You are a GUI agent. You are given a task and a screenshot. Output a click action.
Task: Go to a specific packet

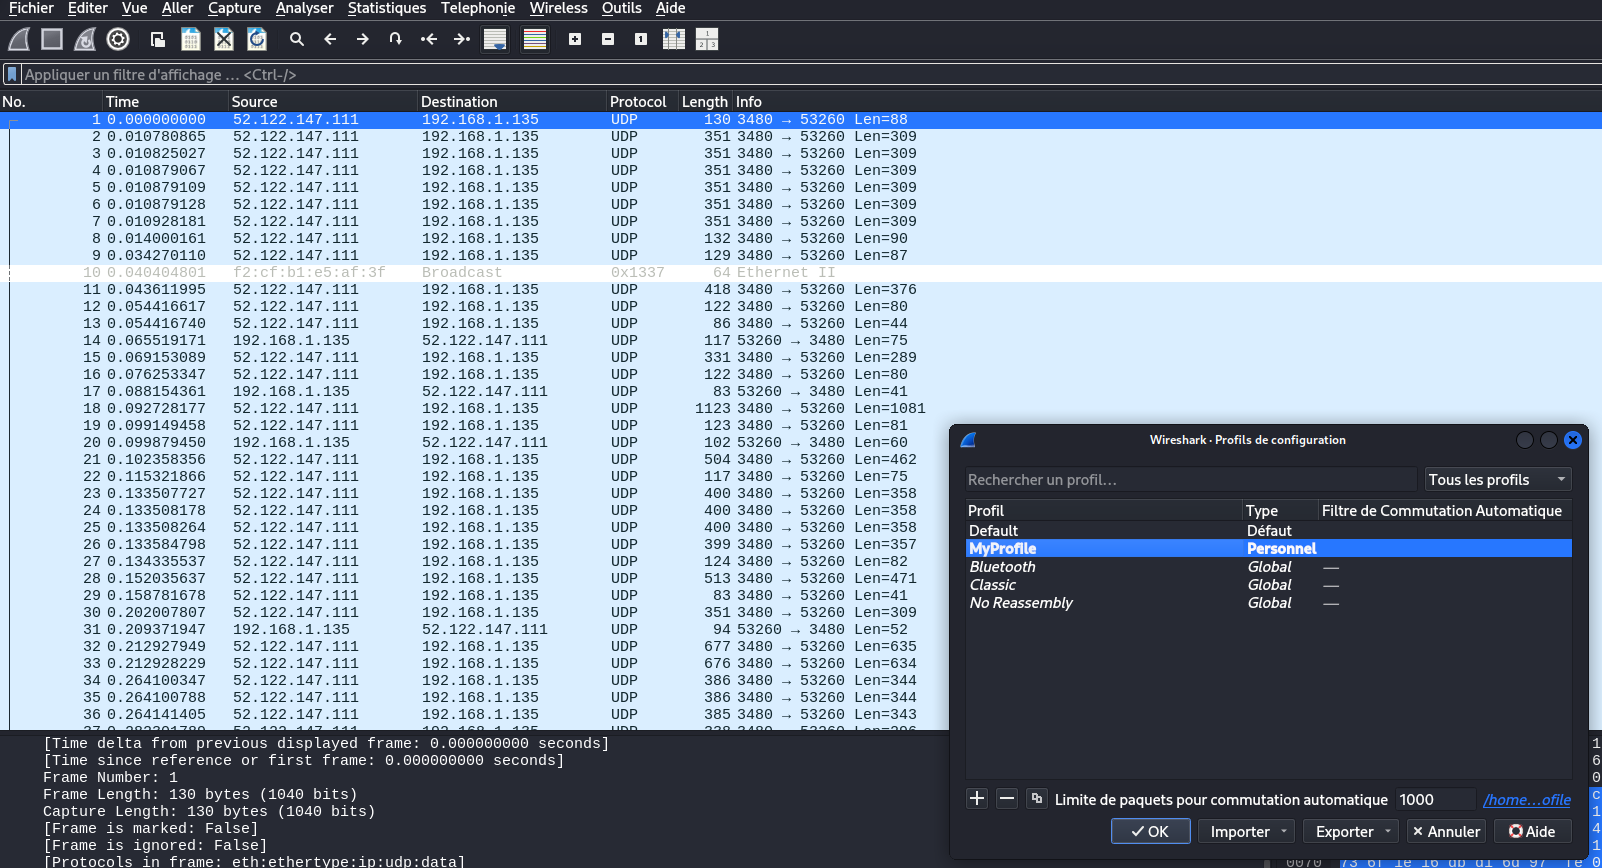click(x=396, y=39)
